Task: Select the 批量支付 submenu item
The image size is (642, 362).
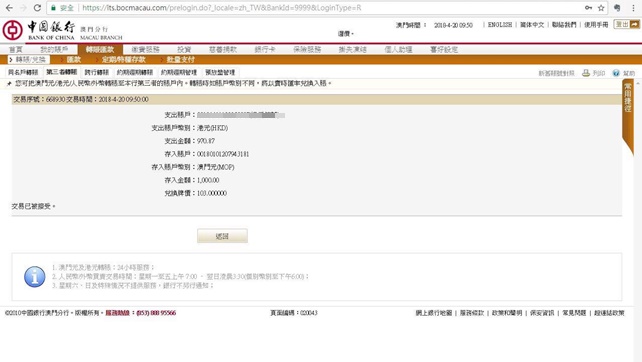Action: [x=181, y=60]
